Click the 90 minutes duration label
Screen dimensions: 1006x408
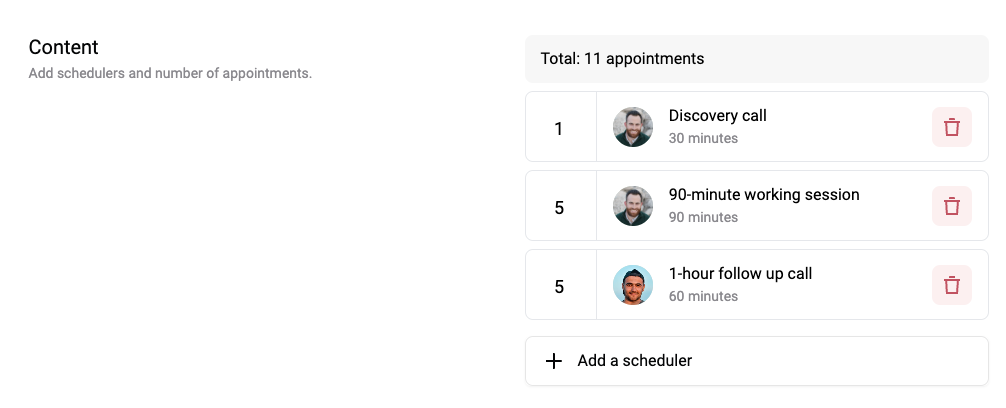pos(703,217)
